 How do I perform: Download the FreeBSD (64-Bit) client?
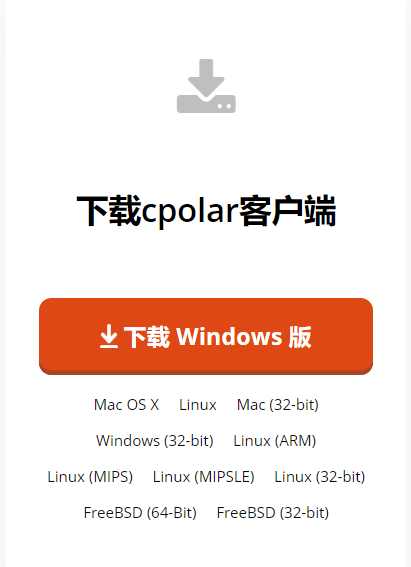pos(140,512)
